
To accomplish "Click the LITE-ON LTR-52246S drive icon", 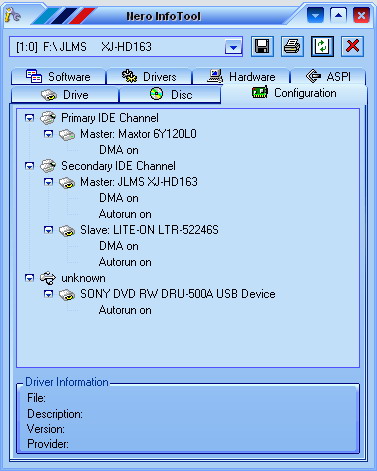I will point(67,231).
